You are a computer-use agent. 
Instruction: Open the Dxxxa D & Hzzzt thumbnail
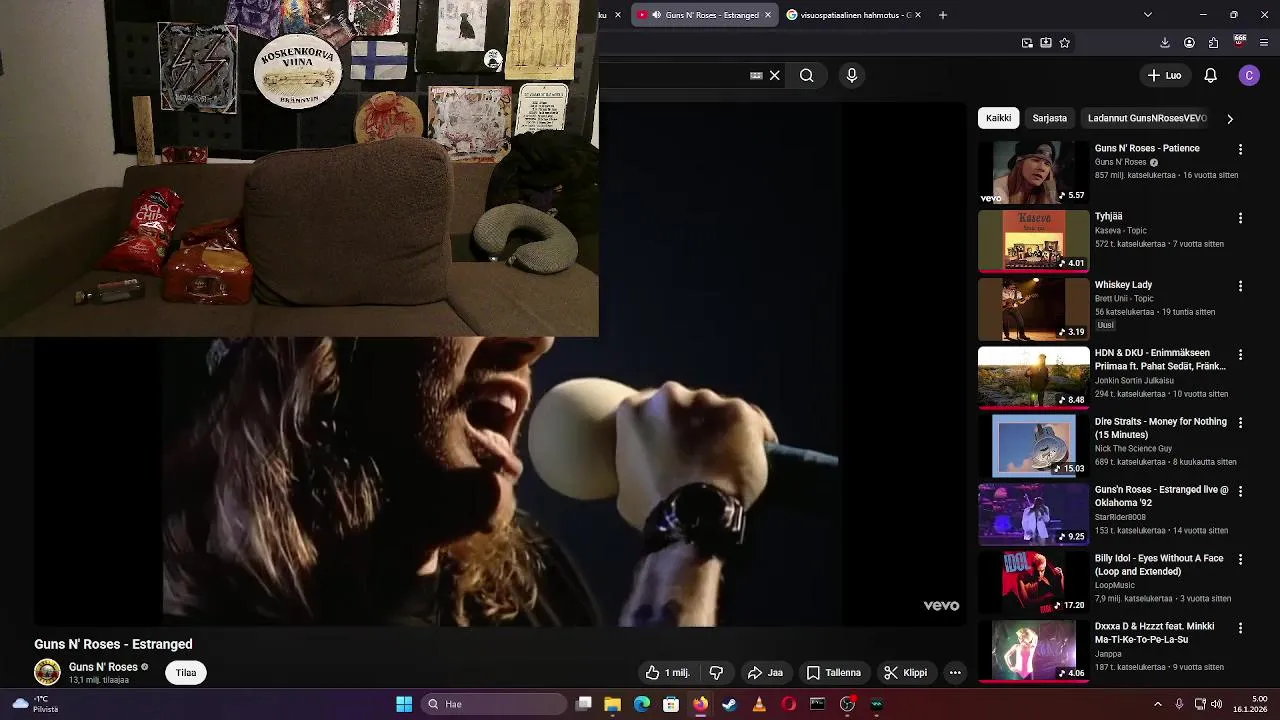point(1033,651)
